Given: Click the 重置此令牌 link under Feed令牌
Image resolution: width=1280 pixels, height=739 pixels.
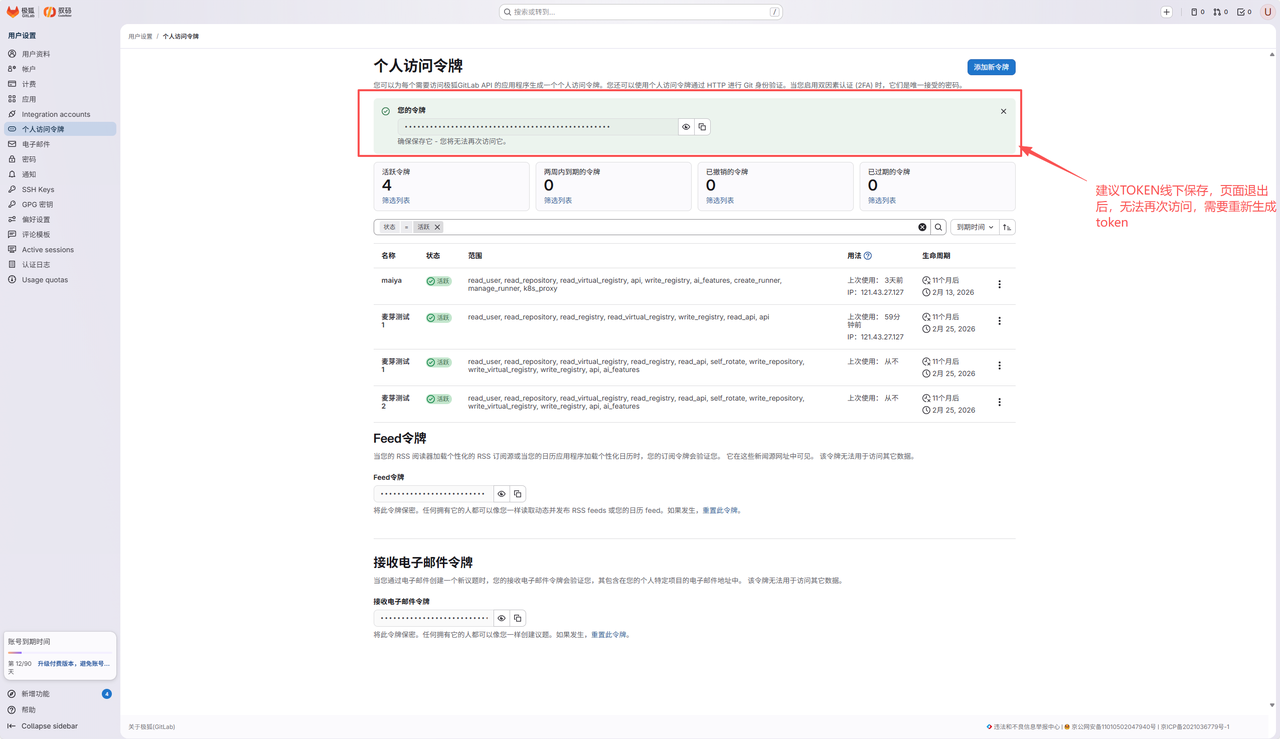Looking at the screenshot, I should pyautogui.click(x=720, y=511).
